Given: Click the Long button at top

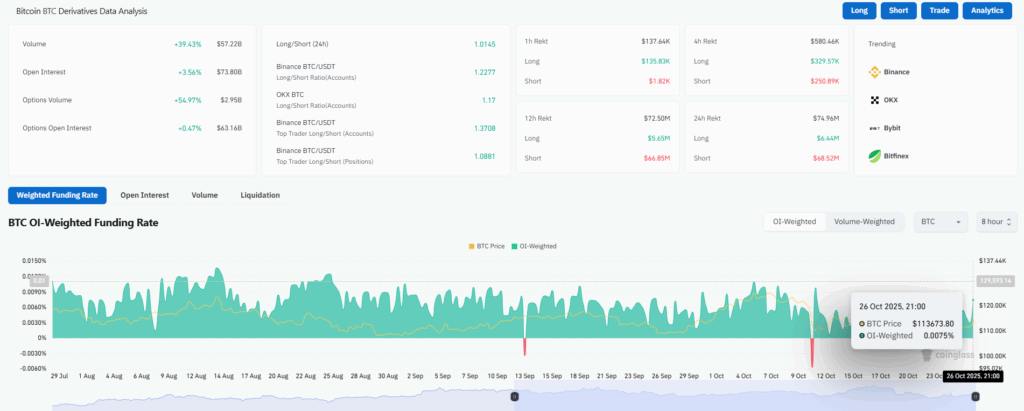Looking at the screenshot, I should (x=858, y=11).
